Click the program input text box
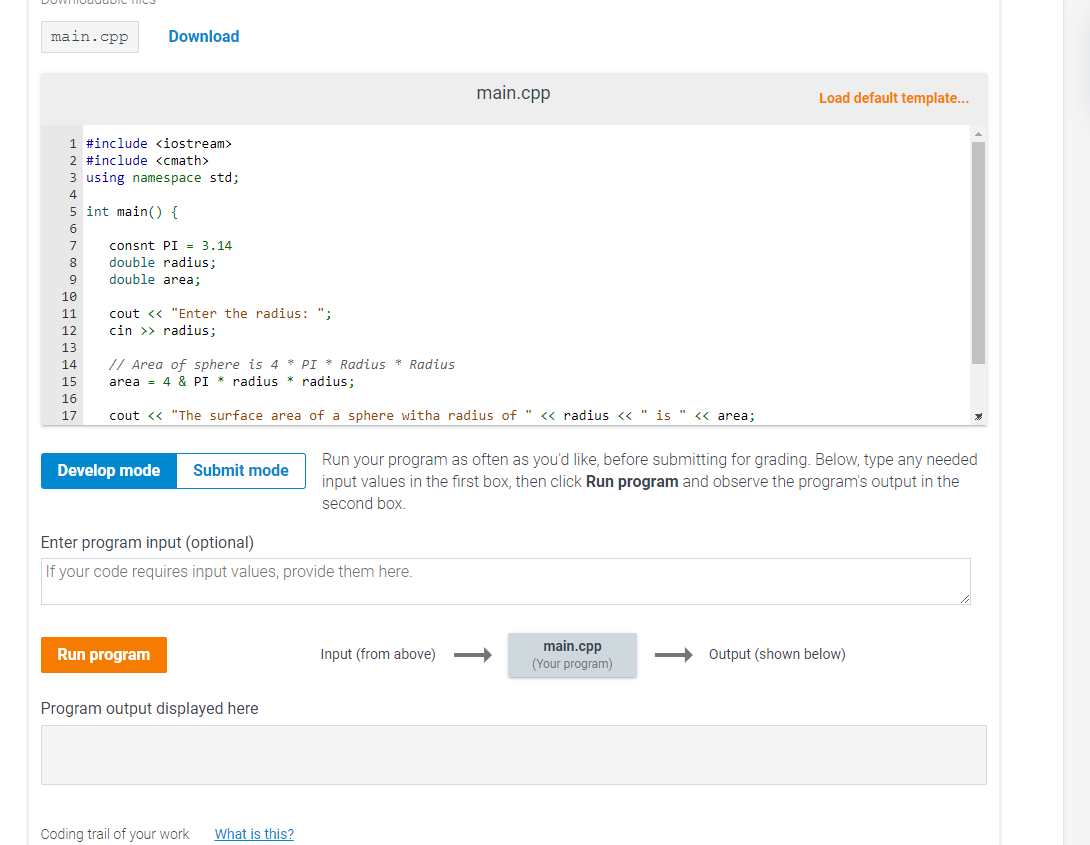 coord(505,580)
